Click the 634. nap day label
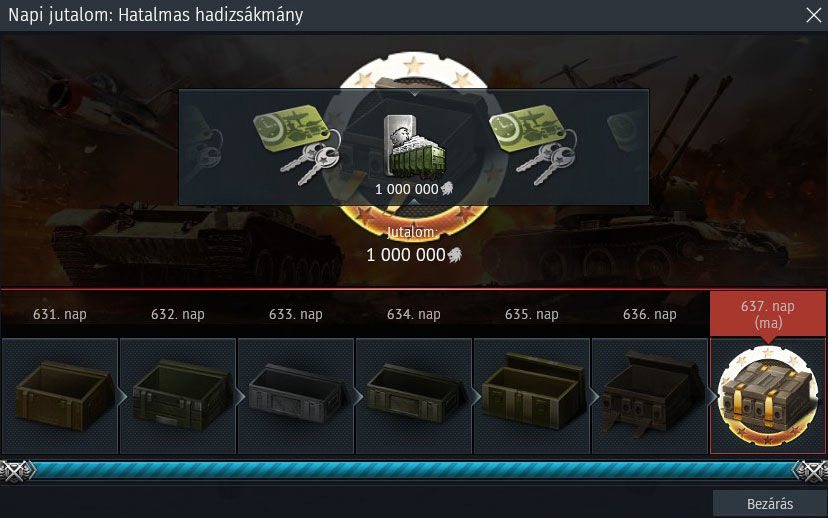This screenshot has height=518, width=828. (414, 314)
